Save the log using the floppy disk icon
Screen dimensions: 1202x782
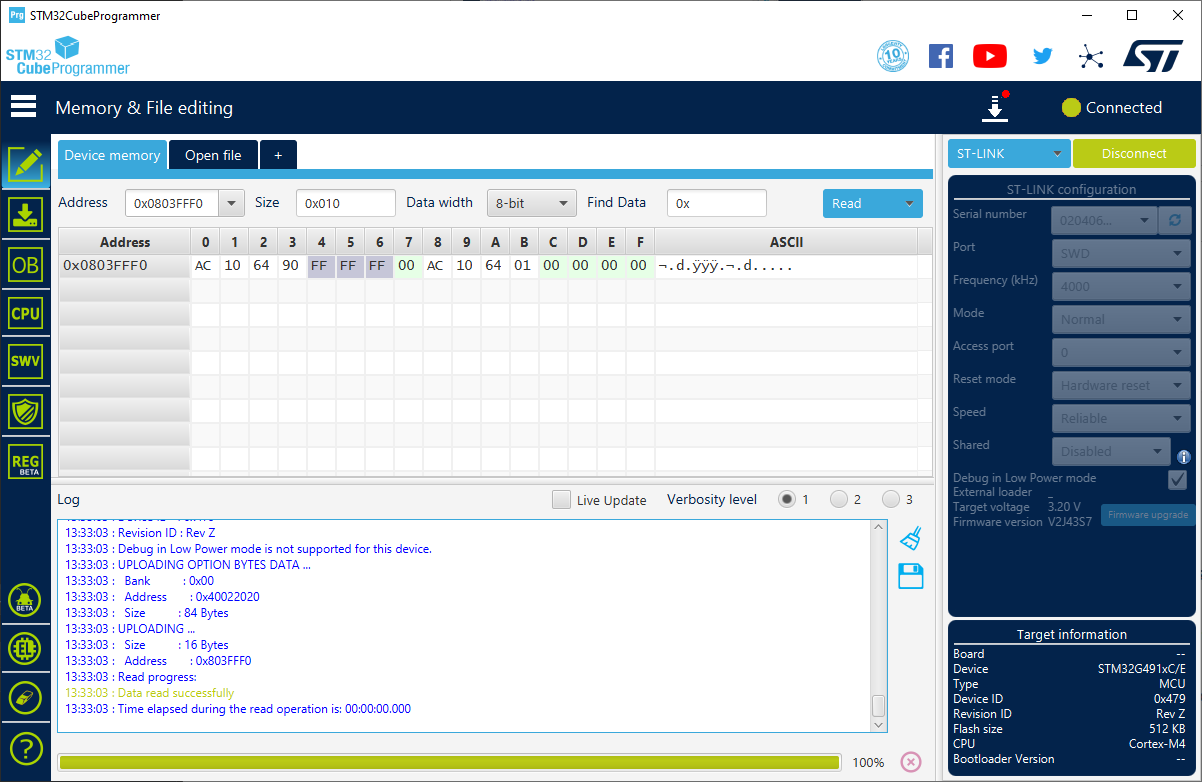pos(910,576)
